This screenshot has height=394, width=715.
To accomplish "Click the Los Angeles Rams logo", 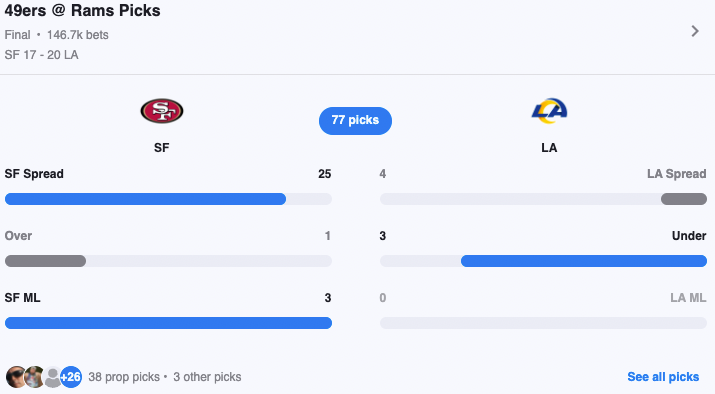I will [549, 111].
